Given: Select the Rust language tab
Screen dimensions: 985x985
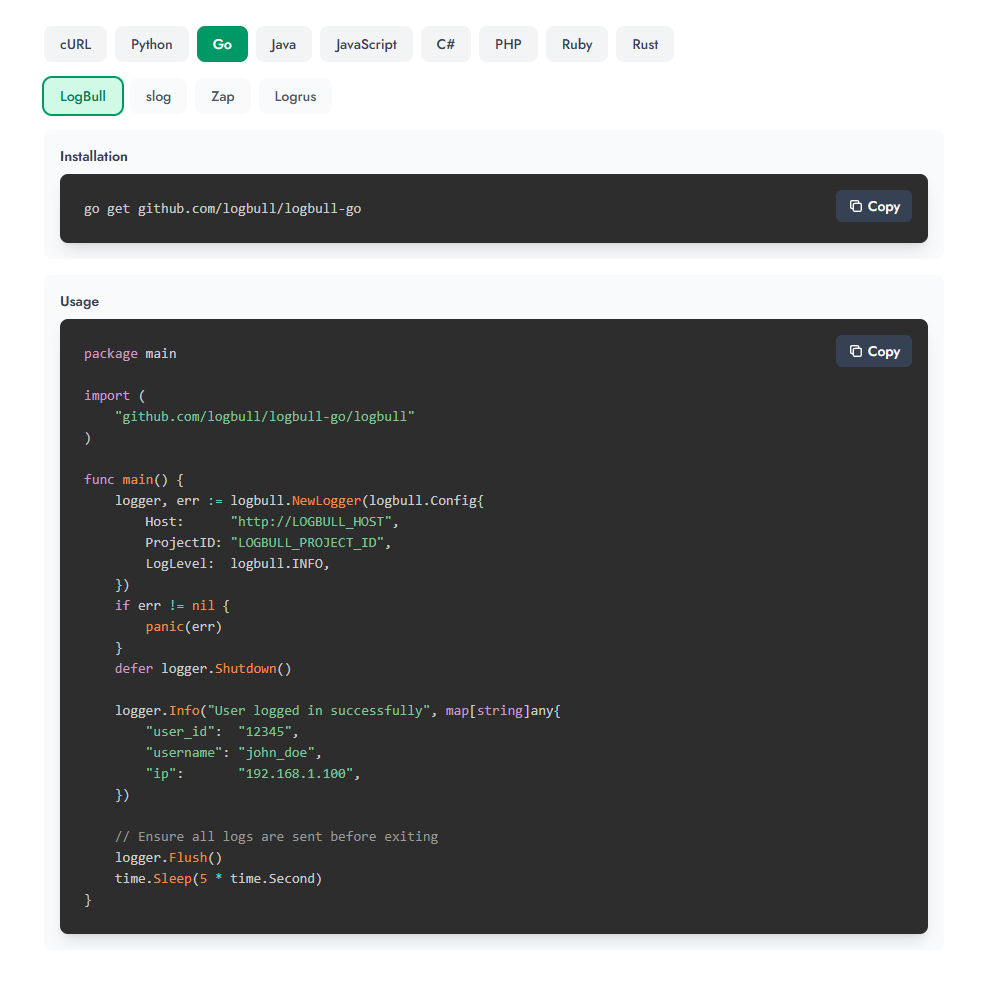Looking at the screenshot, I should [x=645, y=44].
